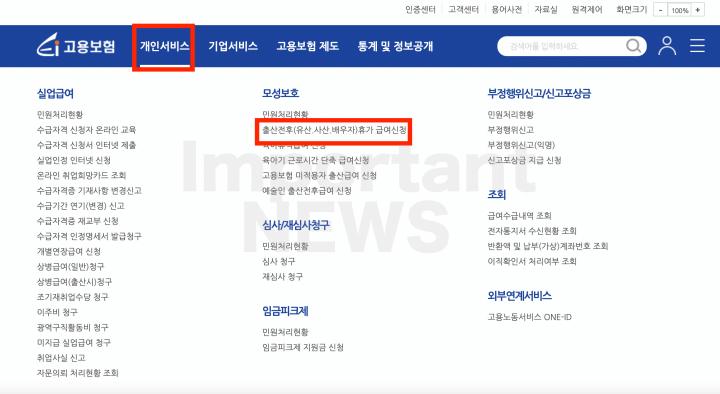Open 급여수급내역 조회
The image size is (720, 394).
pyautogui.click(x=519, y=215)
